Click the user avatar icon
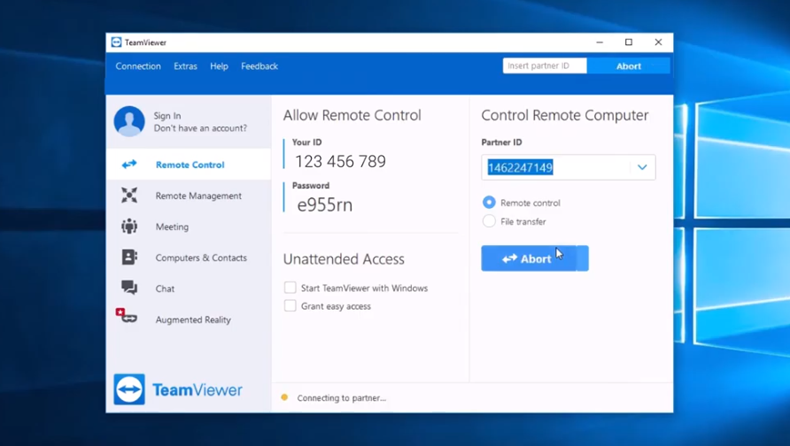 pos(129,121)
